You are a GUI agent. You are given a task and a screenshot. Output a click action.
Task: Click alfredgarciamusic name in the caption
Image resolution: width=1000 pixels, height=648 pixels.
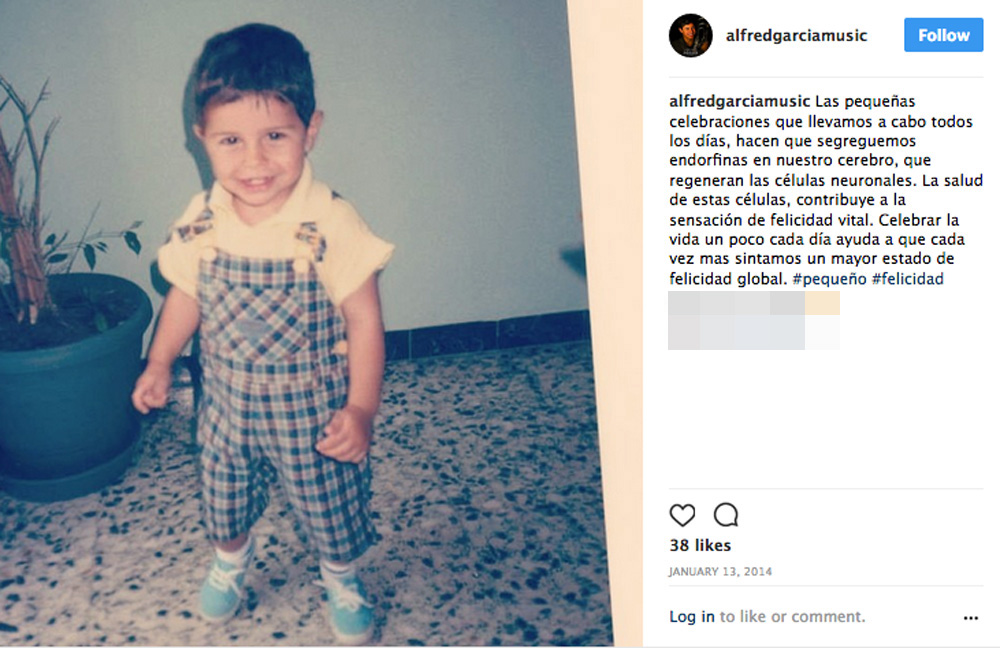coord(739,101)
